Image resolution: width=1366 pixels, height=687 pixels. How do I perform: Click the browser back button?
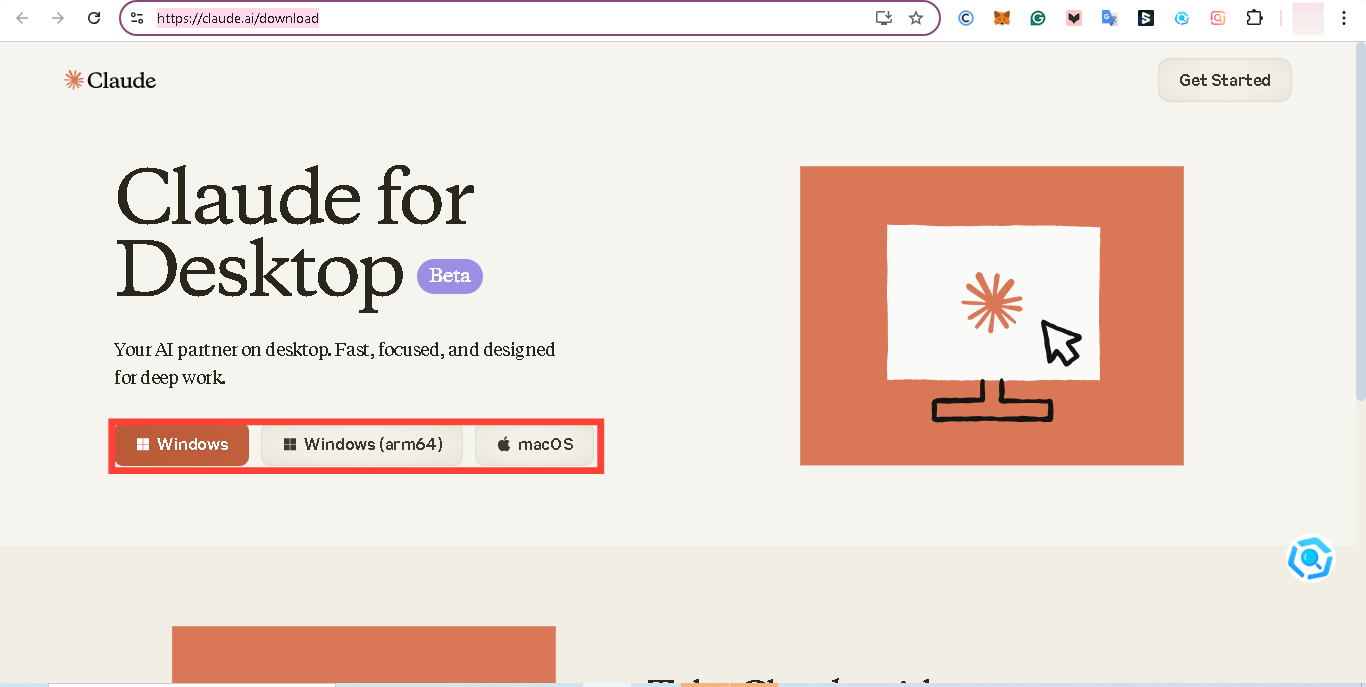[x=22, y=17]
